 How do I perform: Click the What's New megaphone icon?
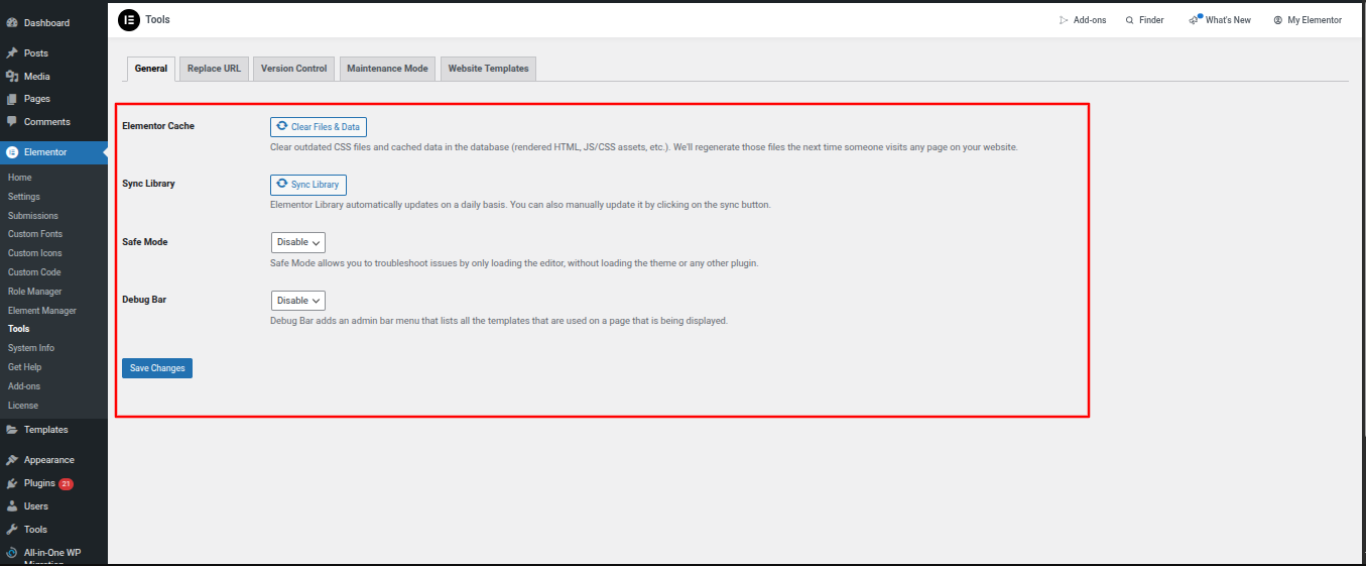click(1195, 19)
